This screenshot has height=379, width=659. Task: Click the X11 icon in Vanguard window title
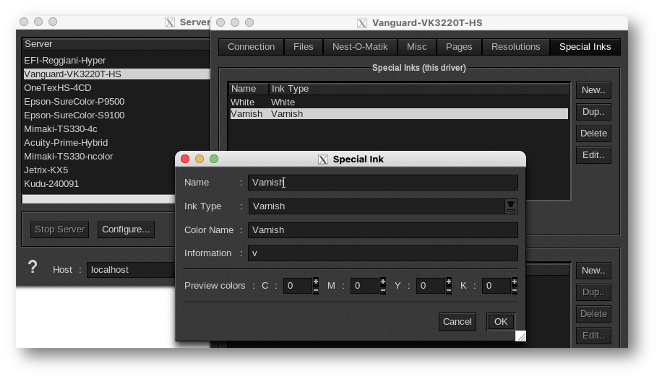pyautogui.click(x=362, y=23)
